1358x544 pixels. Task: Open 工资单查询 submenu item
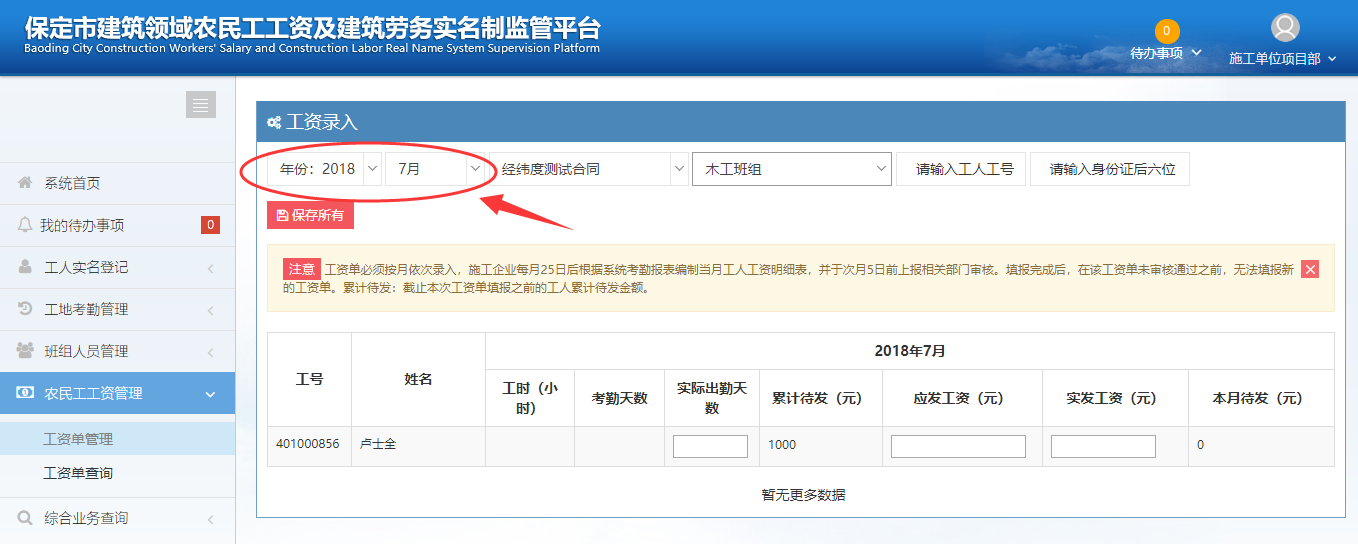click(x=78, y=473)
